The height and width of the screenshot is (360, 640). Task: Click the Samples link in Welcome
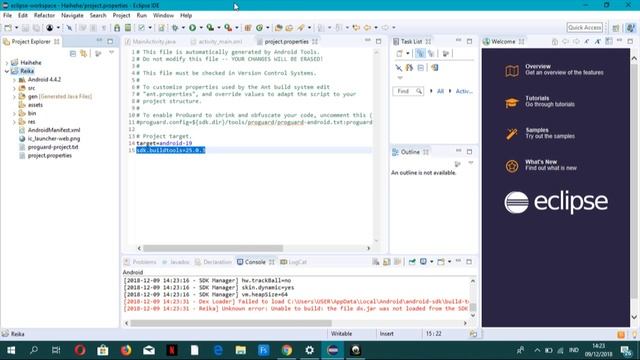[537, 130]
